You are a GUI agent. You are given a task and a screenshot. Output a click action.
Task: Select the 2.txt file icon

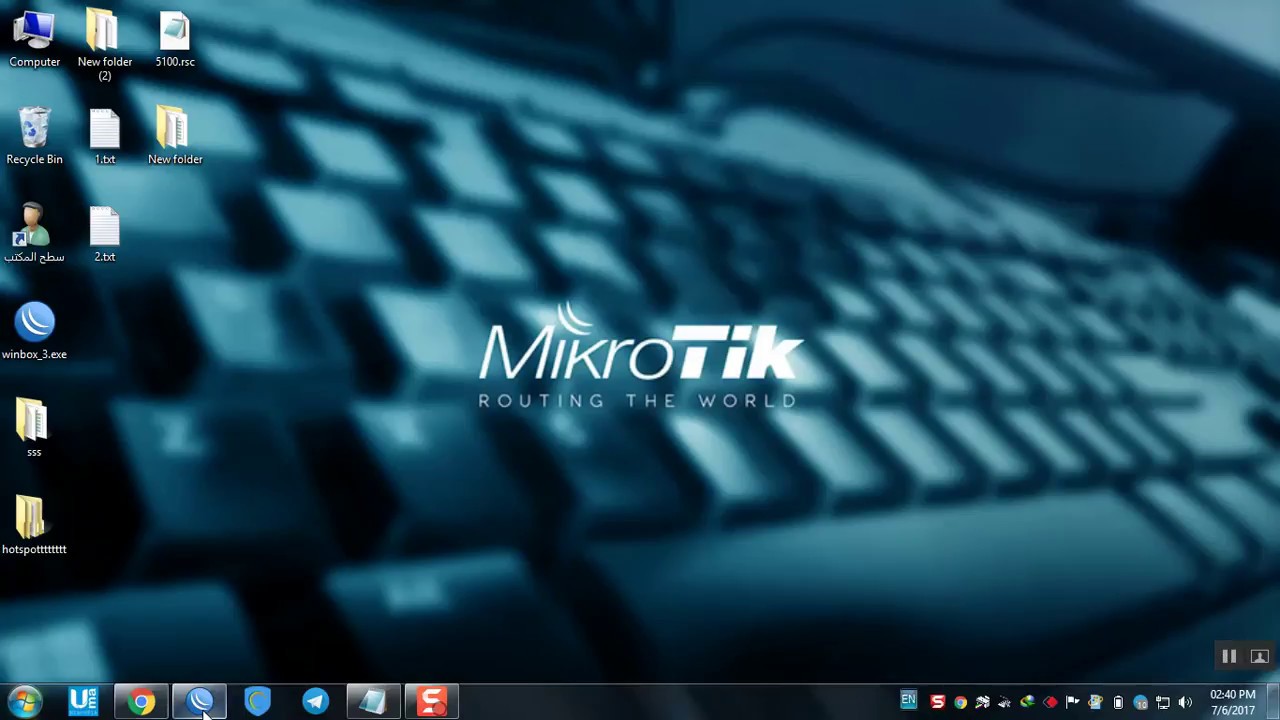104,234
